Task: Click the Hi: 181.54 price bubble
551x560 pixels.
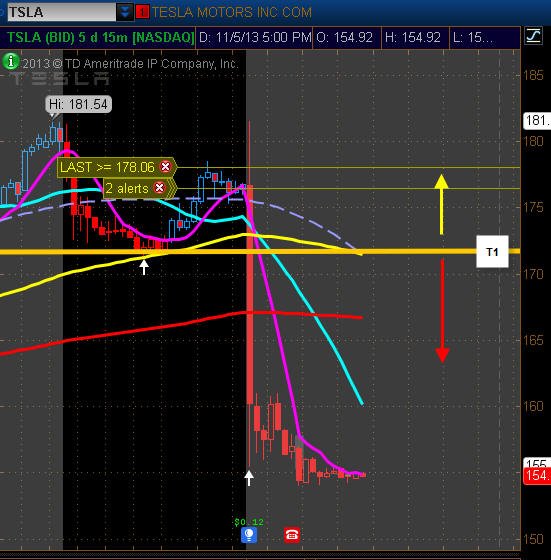Action: pos(78,104)
